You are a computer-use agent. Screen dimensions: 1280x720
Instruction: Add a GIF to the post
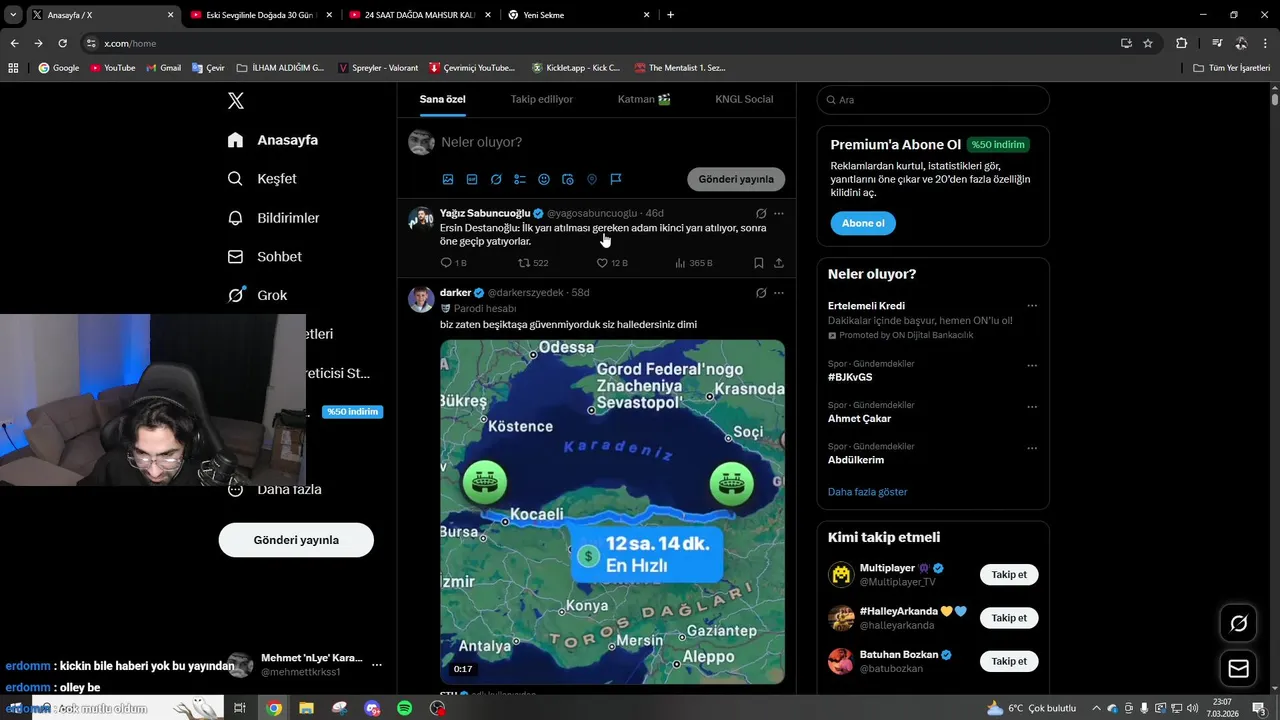coord(472,179)
